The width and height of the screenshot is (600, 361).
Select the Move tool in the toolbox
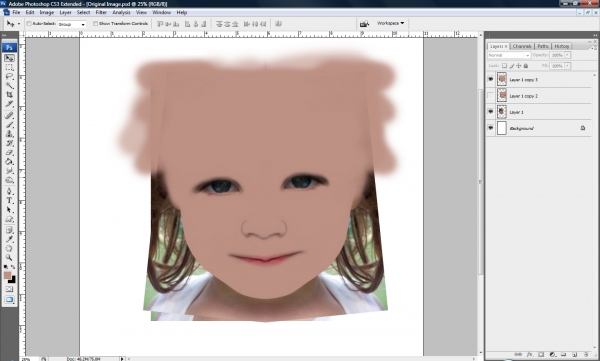click(x=9, y=58)
